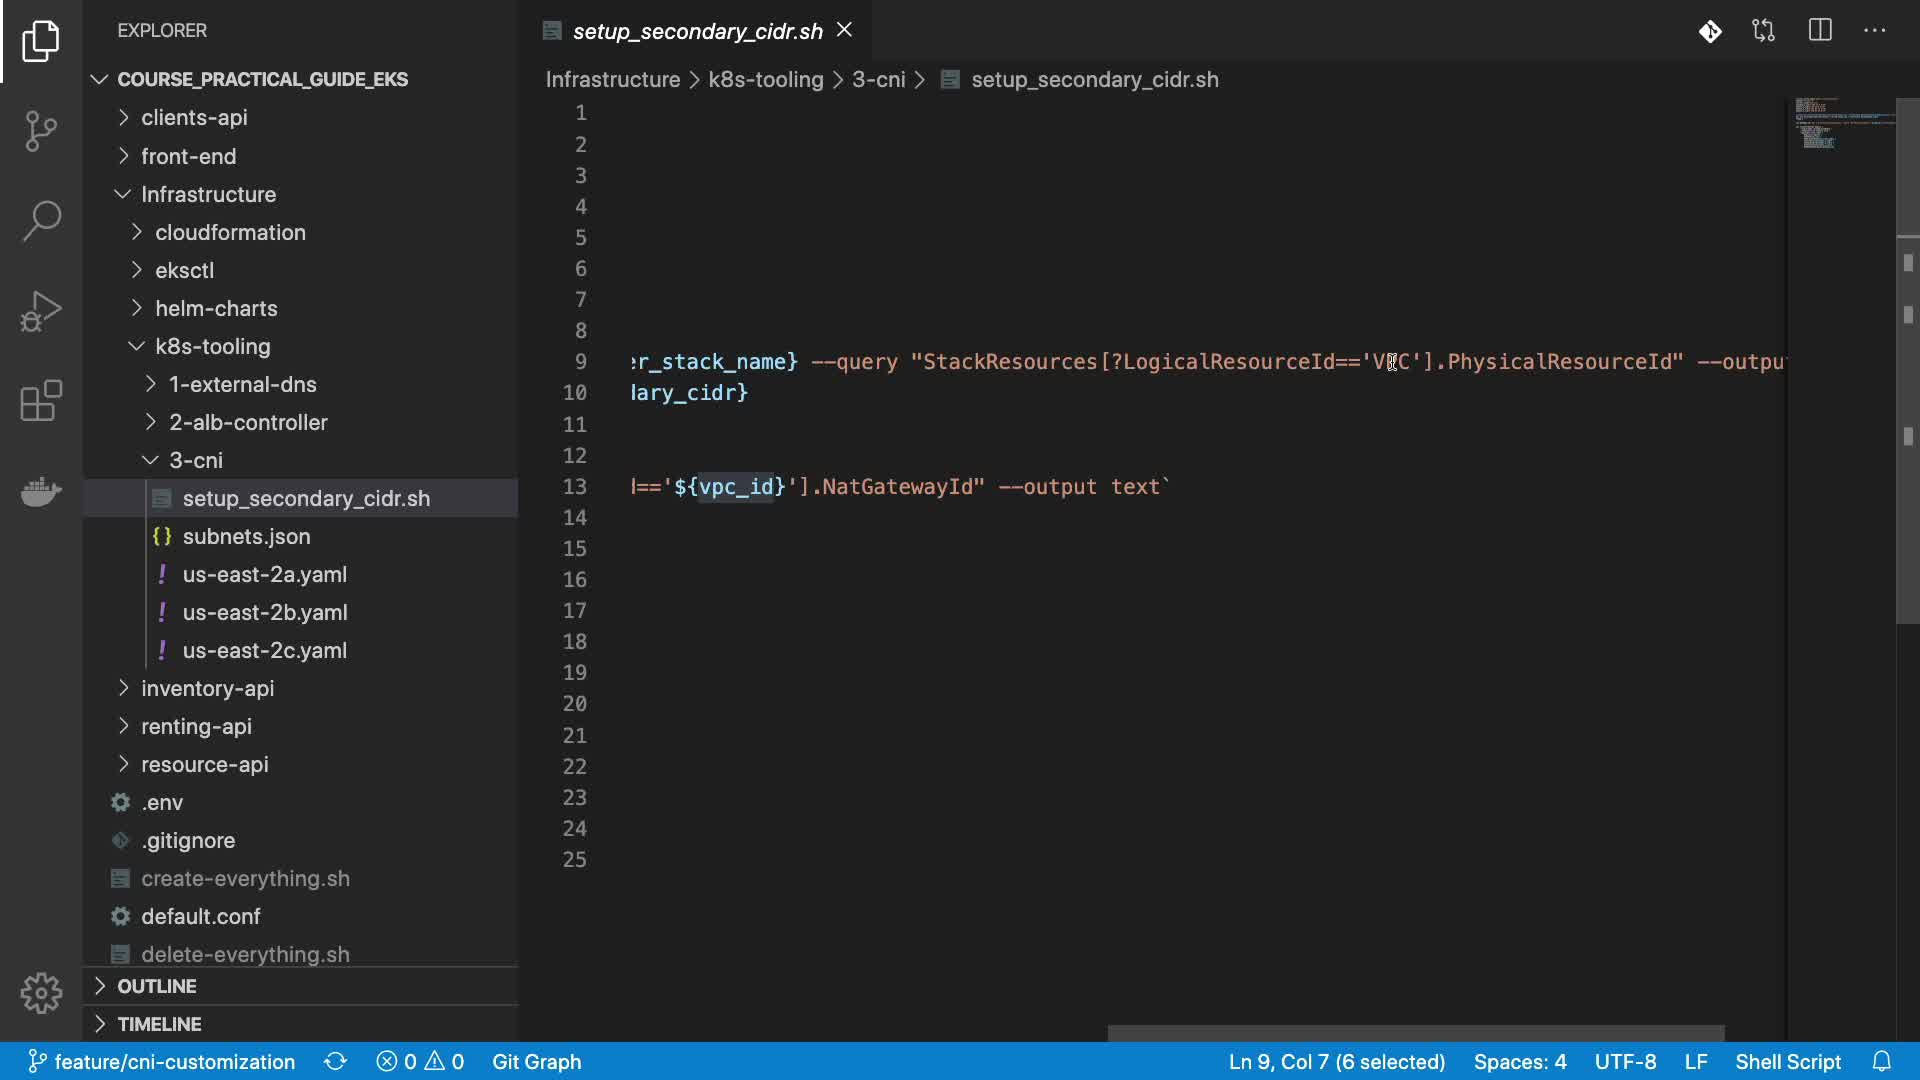The height and width of the screenshot is (1080, 1920).
Task: Click the notifications bell icon
Action: pyautogui.click(x=1882, y=1061)
